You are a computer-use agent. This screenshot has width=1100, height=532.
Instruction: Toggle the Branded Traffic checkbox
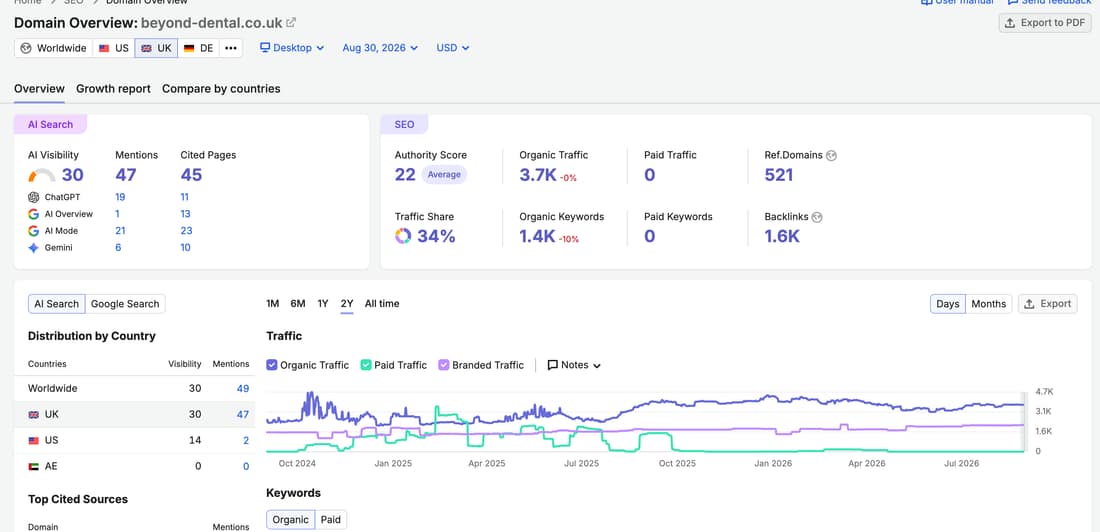[x=444, y=365]
